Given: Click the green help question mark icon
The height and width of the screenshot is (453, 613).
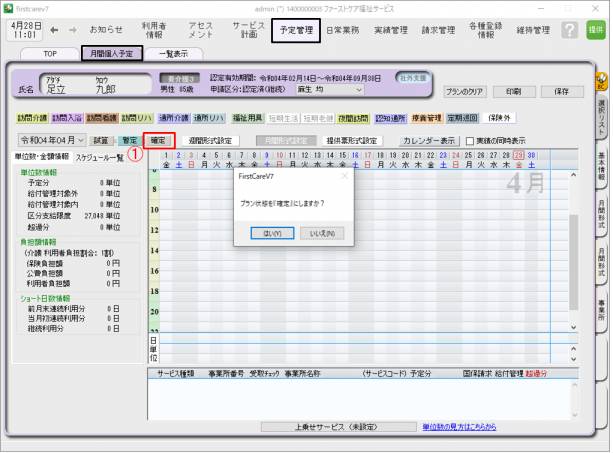Looking at the screenshot, I should point(569,31).
